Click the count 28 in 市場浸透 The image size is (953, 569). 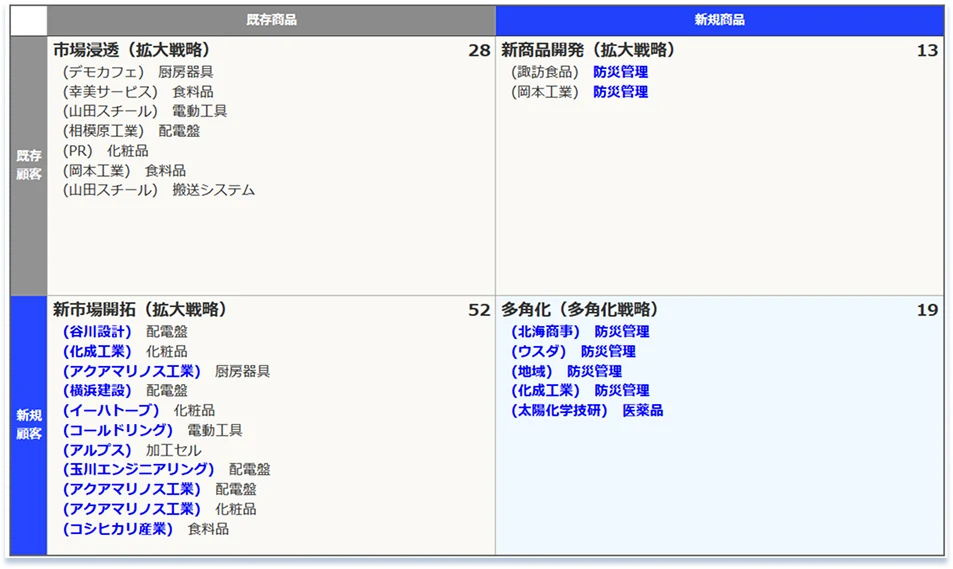[479, 50]
